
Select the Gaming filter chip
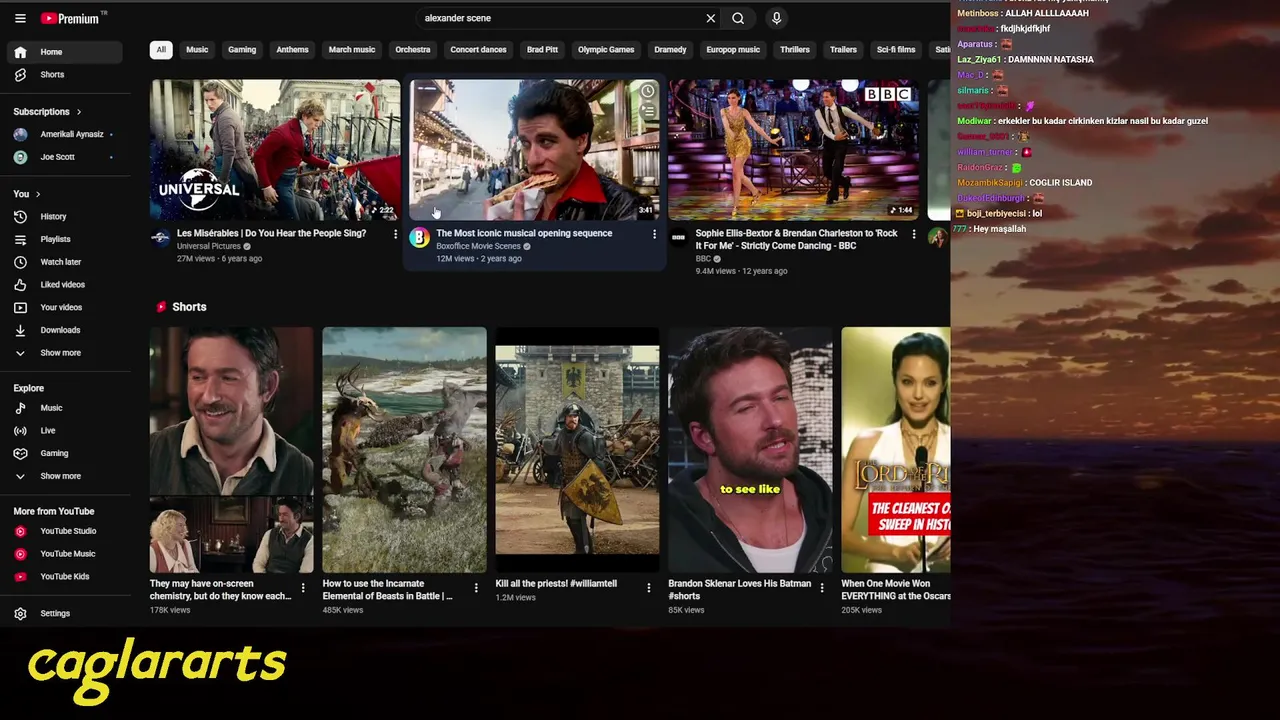tap(242, 50)
